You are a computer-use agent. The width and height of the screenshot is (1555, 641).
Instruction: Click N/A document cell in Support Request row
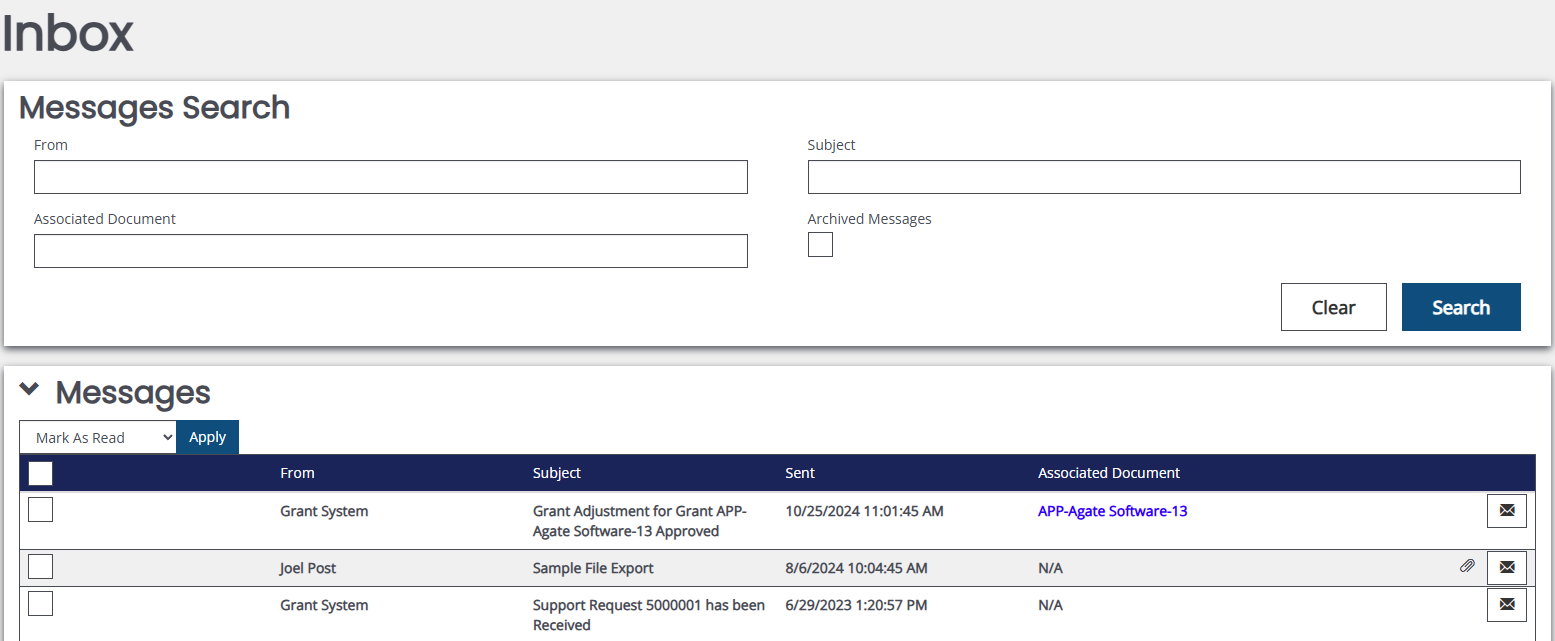(x=1050, y=605)
